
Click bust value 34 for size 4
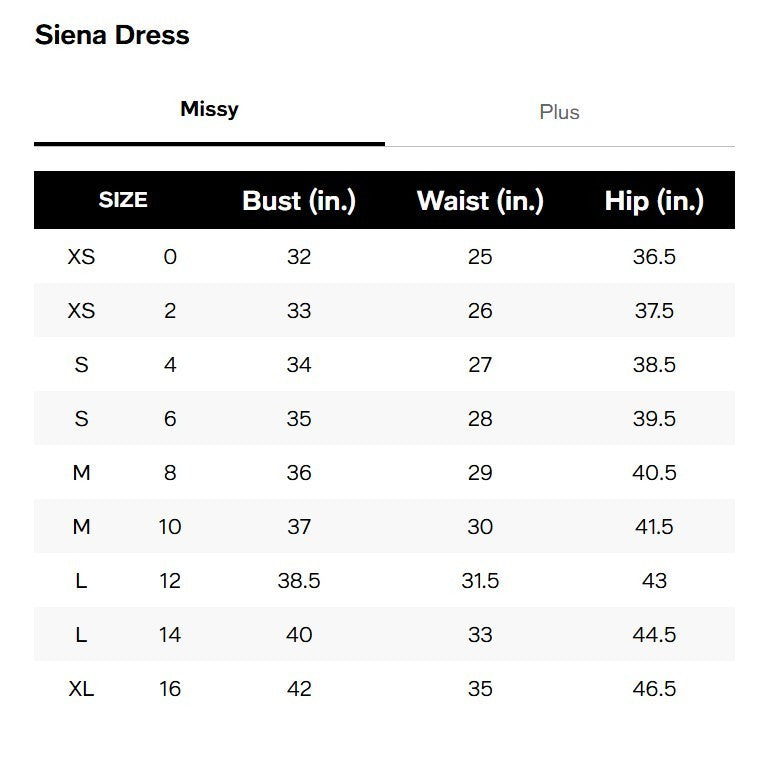click(x=299, y=365)
